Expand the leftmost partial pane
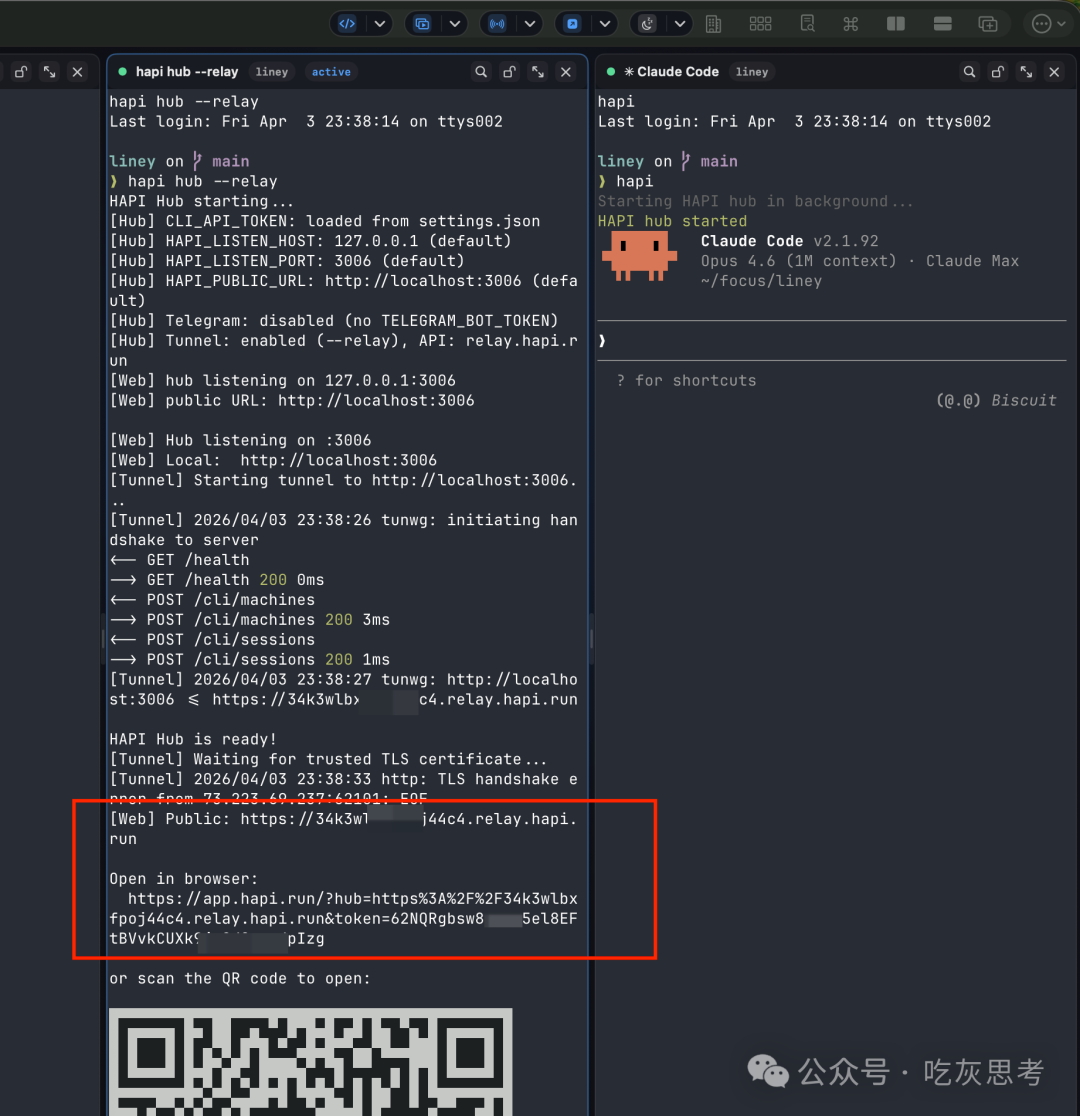Viewport: 1080px width, 1116px height. point(50,72)
